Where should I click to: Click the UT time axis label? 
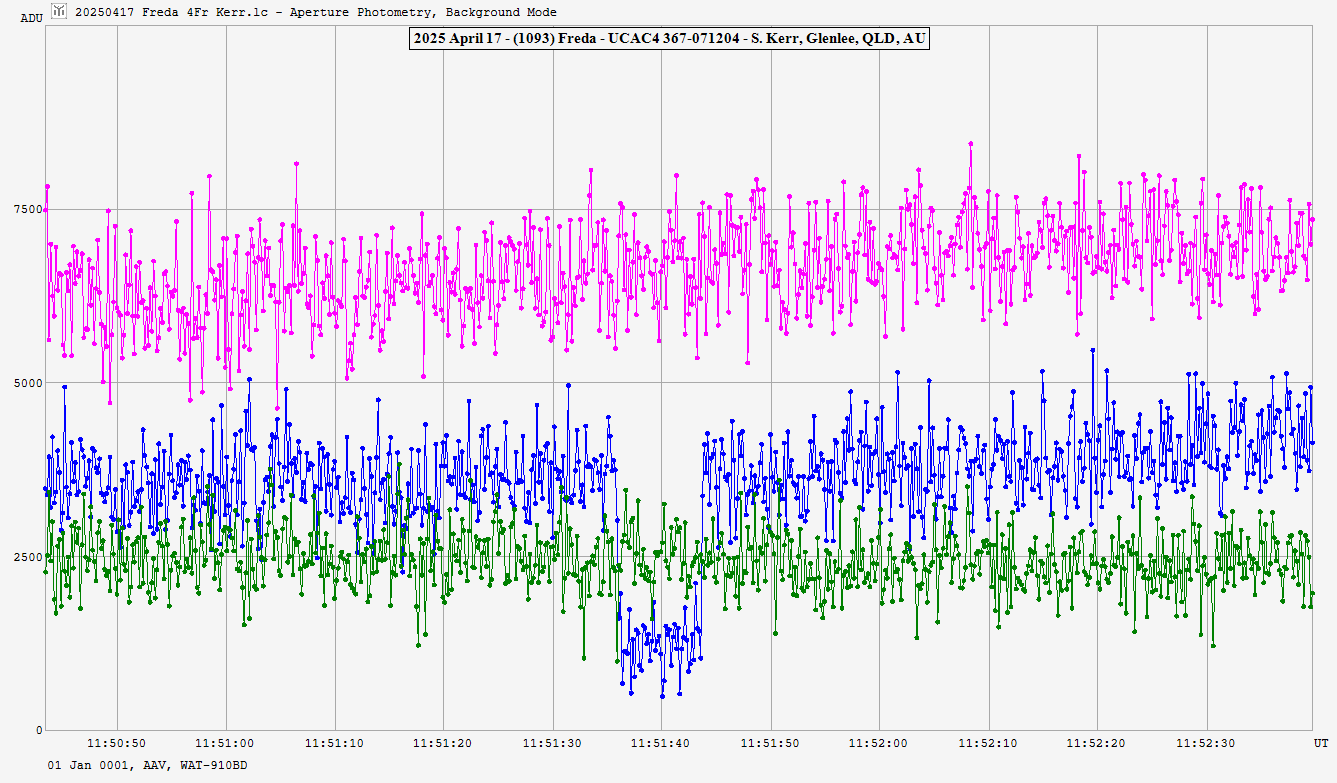coord(1320,743)
